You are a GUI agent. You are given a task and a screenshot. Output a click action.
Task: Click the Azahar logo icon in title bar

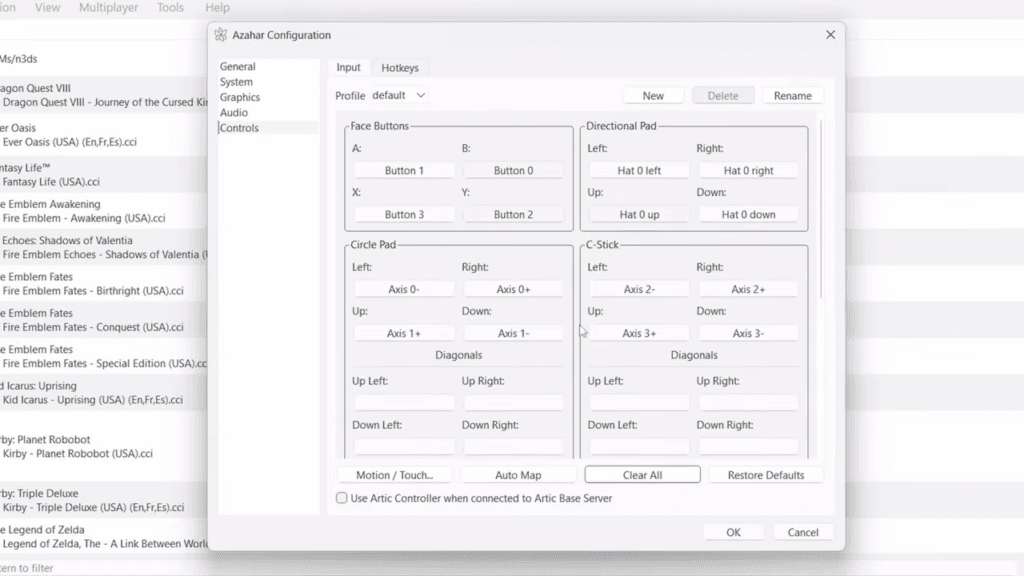click(221, 35)
